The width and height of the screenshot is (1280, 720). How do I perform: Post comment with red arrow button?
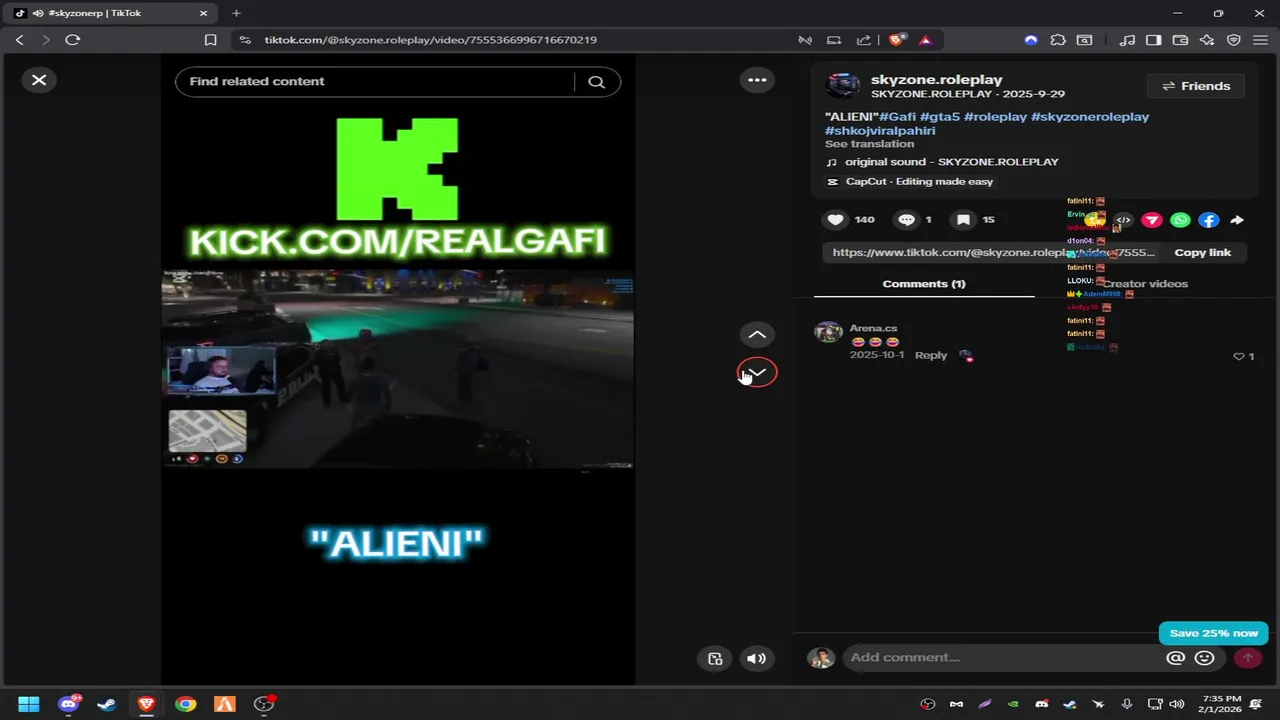pyautogui.click(x=1247, y=658)
